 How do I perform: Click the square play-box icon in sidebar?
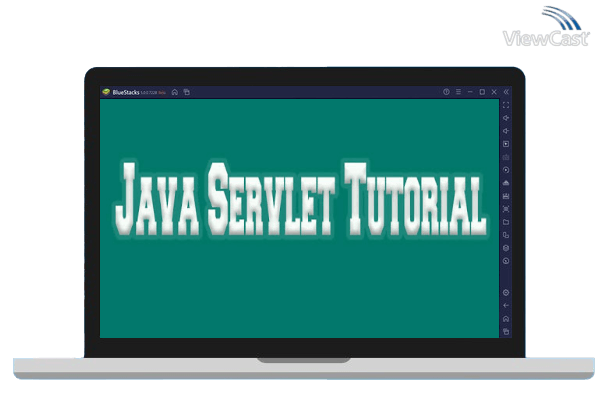click(506, 144)
